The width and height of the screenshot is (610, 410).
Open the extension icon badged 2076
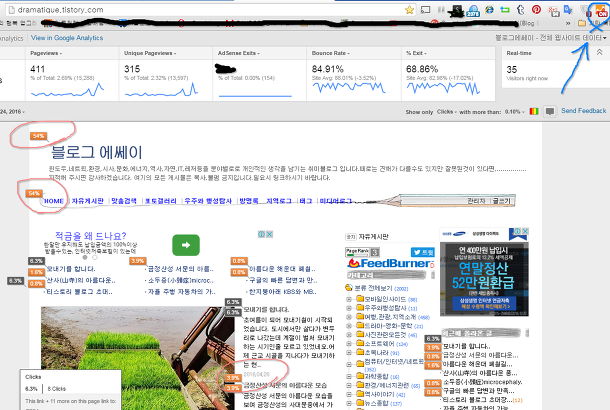pos(473,11)
